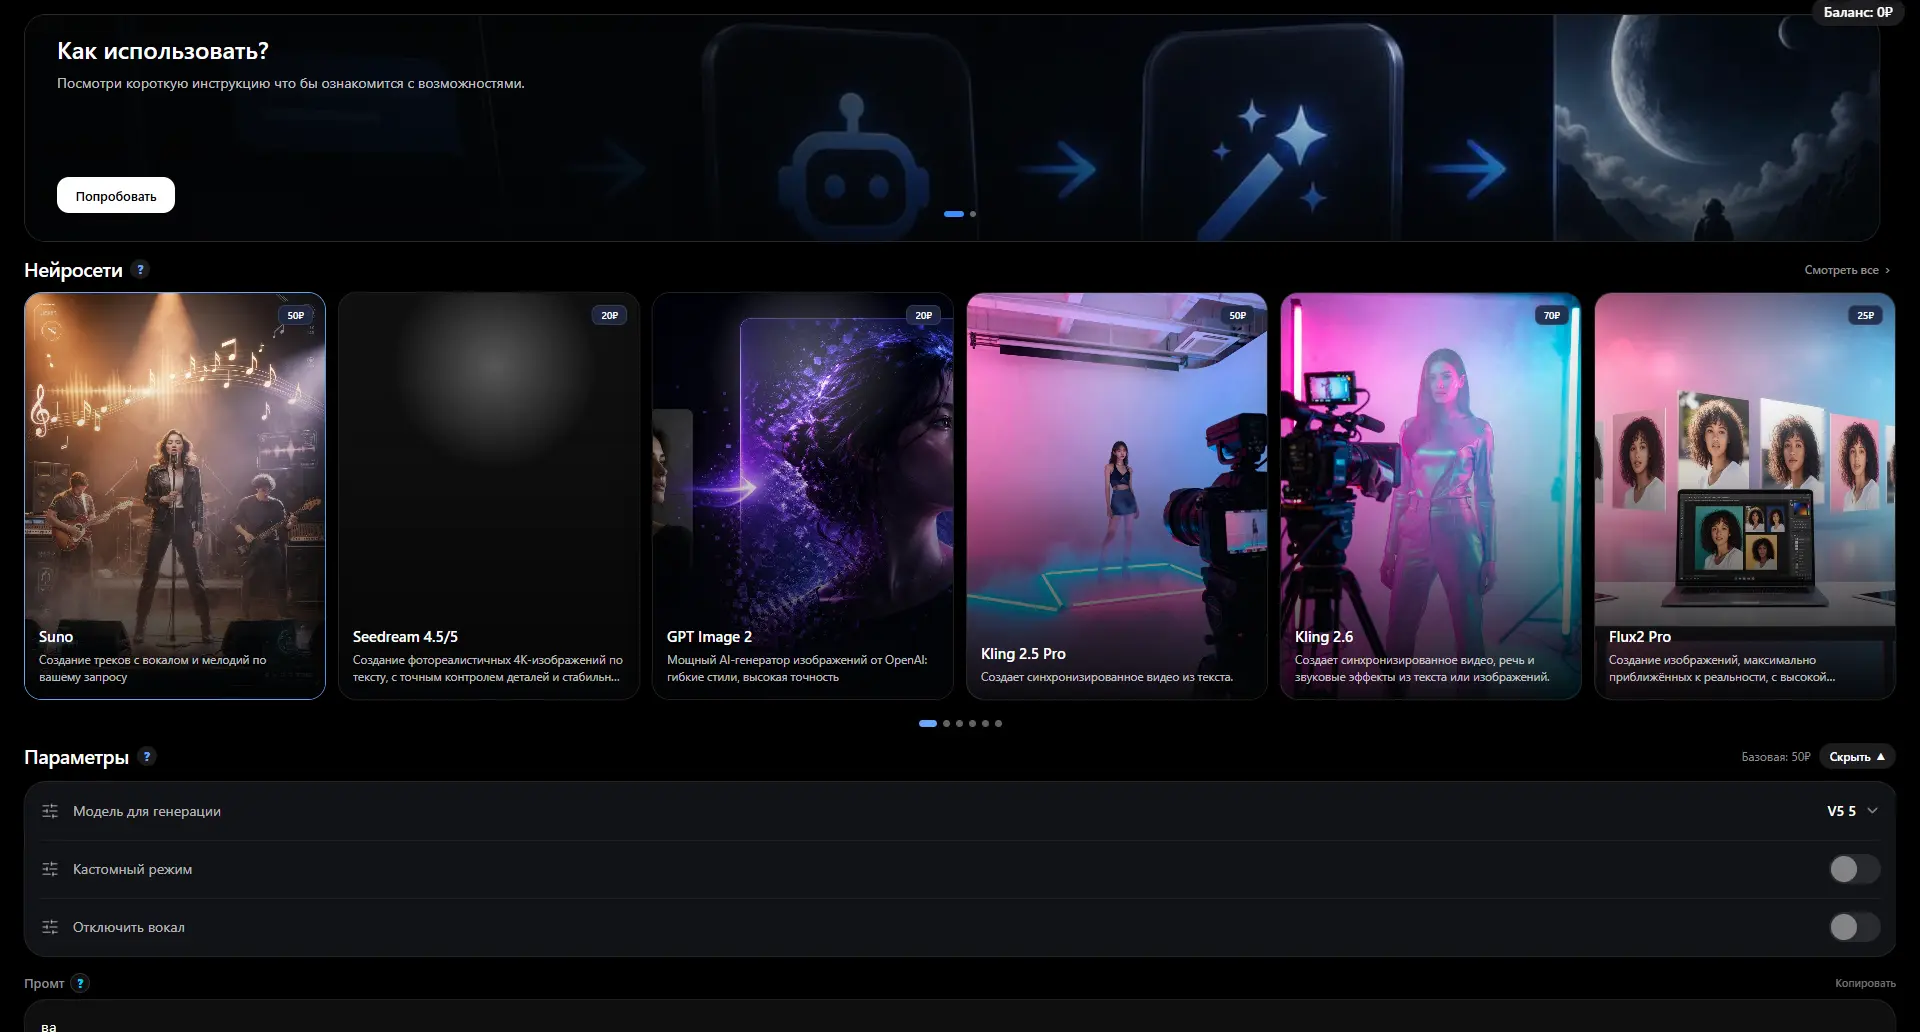Pick the Kling 2.5 Pro card
This screenshot has width=1920, height=1032.
click(x=1117, y=496)
